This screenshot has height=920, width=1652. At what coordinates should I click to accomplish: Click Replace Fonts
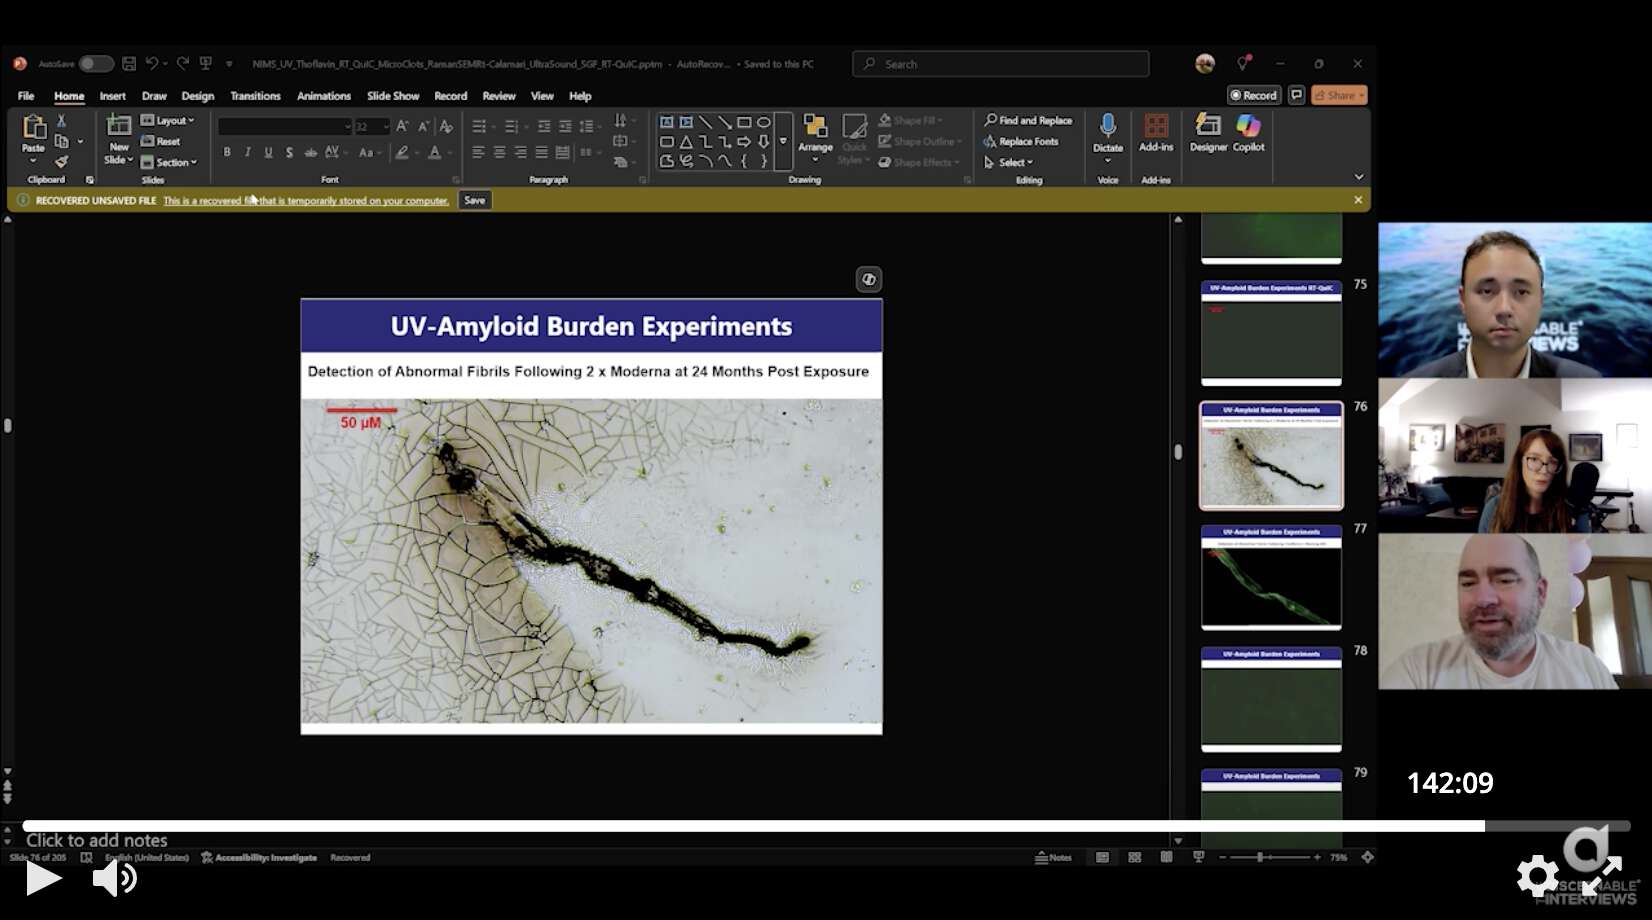tap(1021, 141)
